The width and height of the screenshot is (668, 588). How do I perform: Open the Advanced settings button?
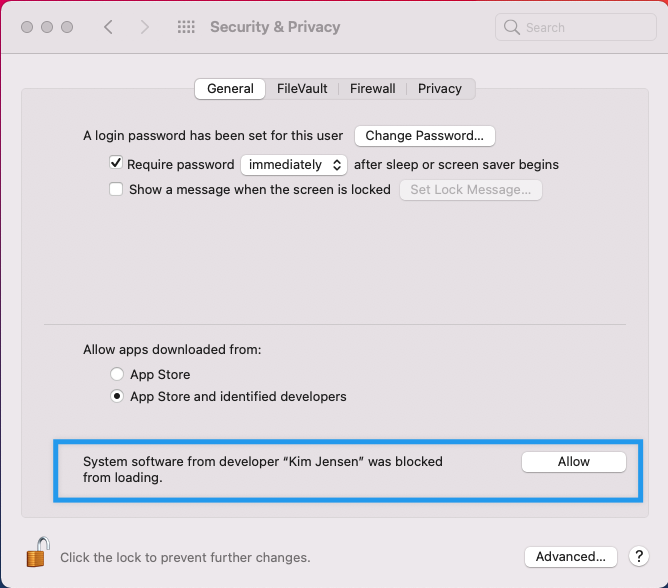click(570, 557)
